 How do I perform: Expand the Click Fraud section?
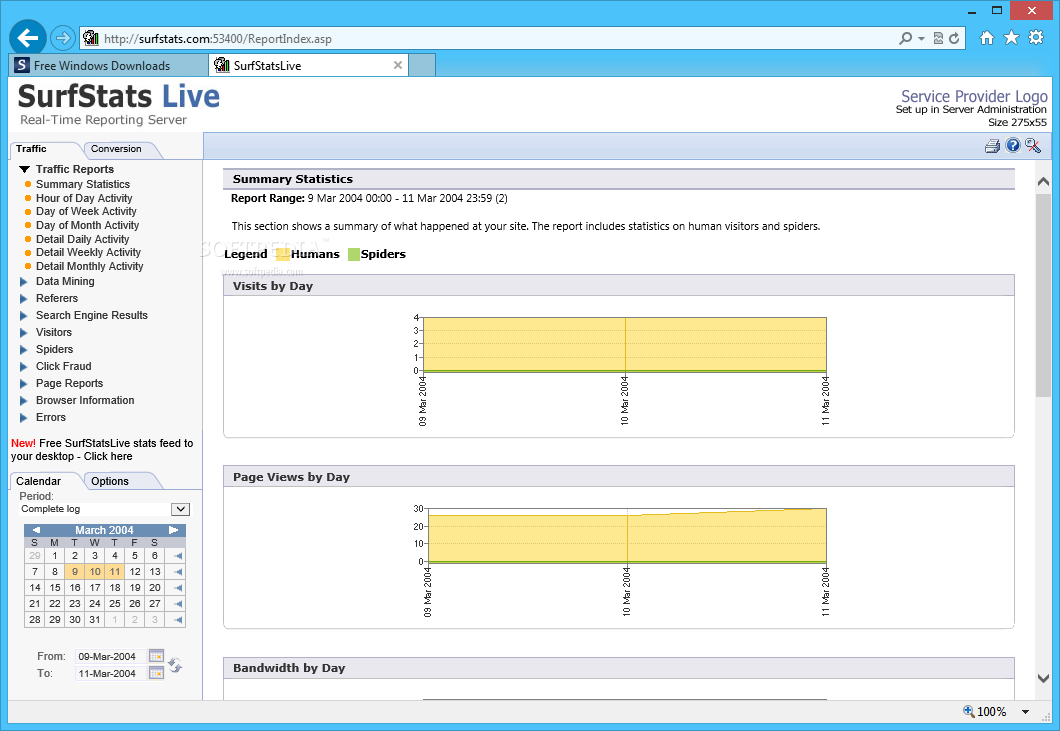coord(24,367)
